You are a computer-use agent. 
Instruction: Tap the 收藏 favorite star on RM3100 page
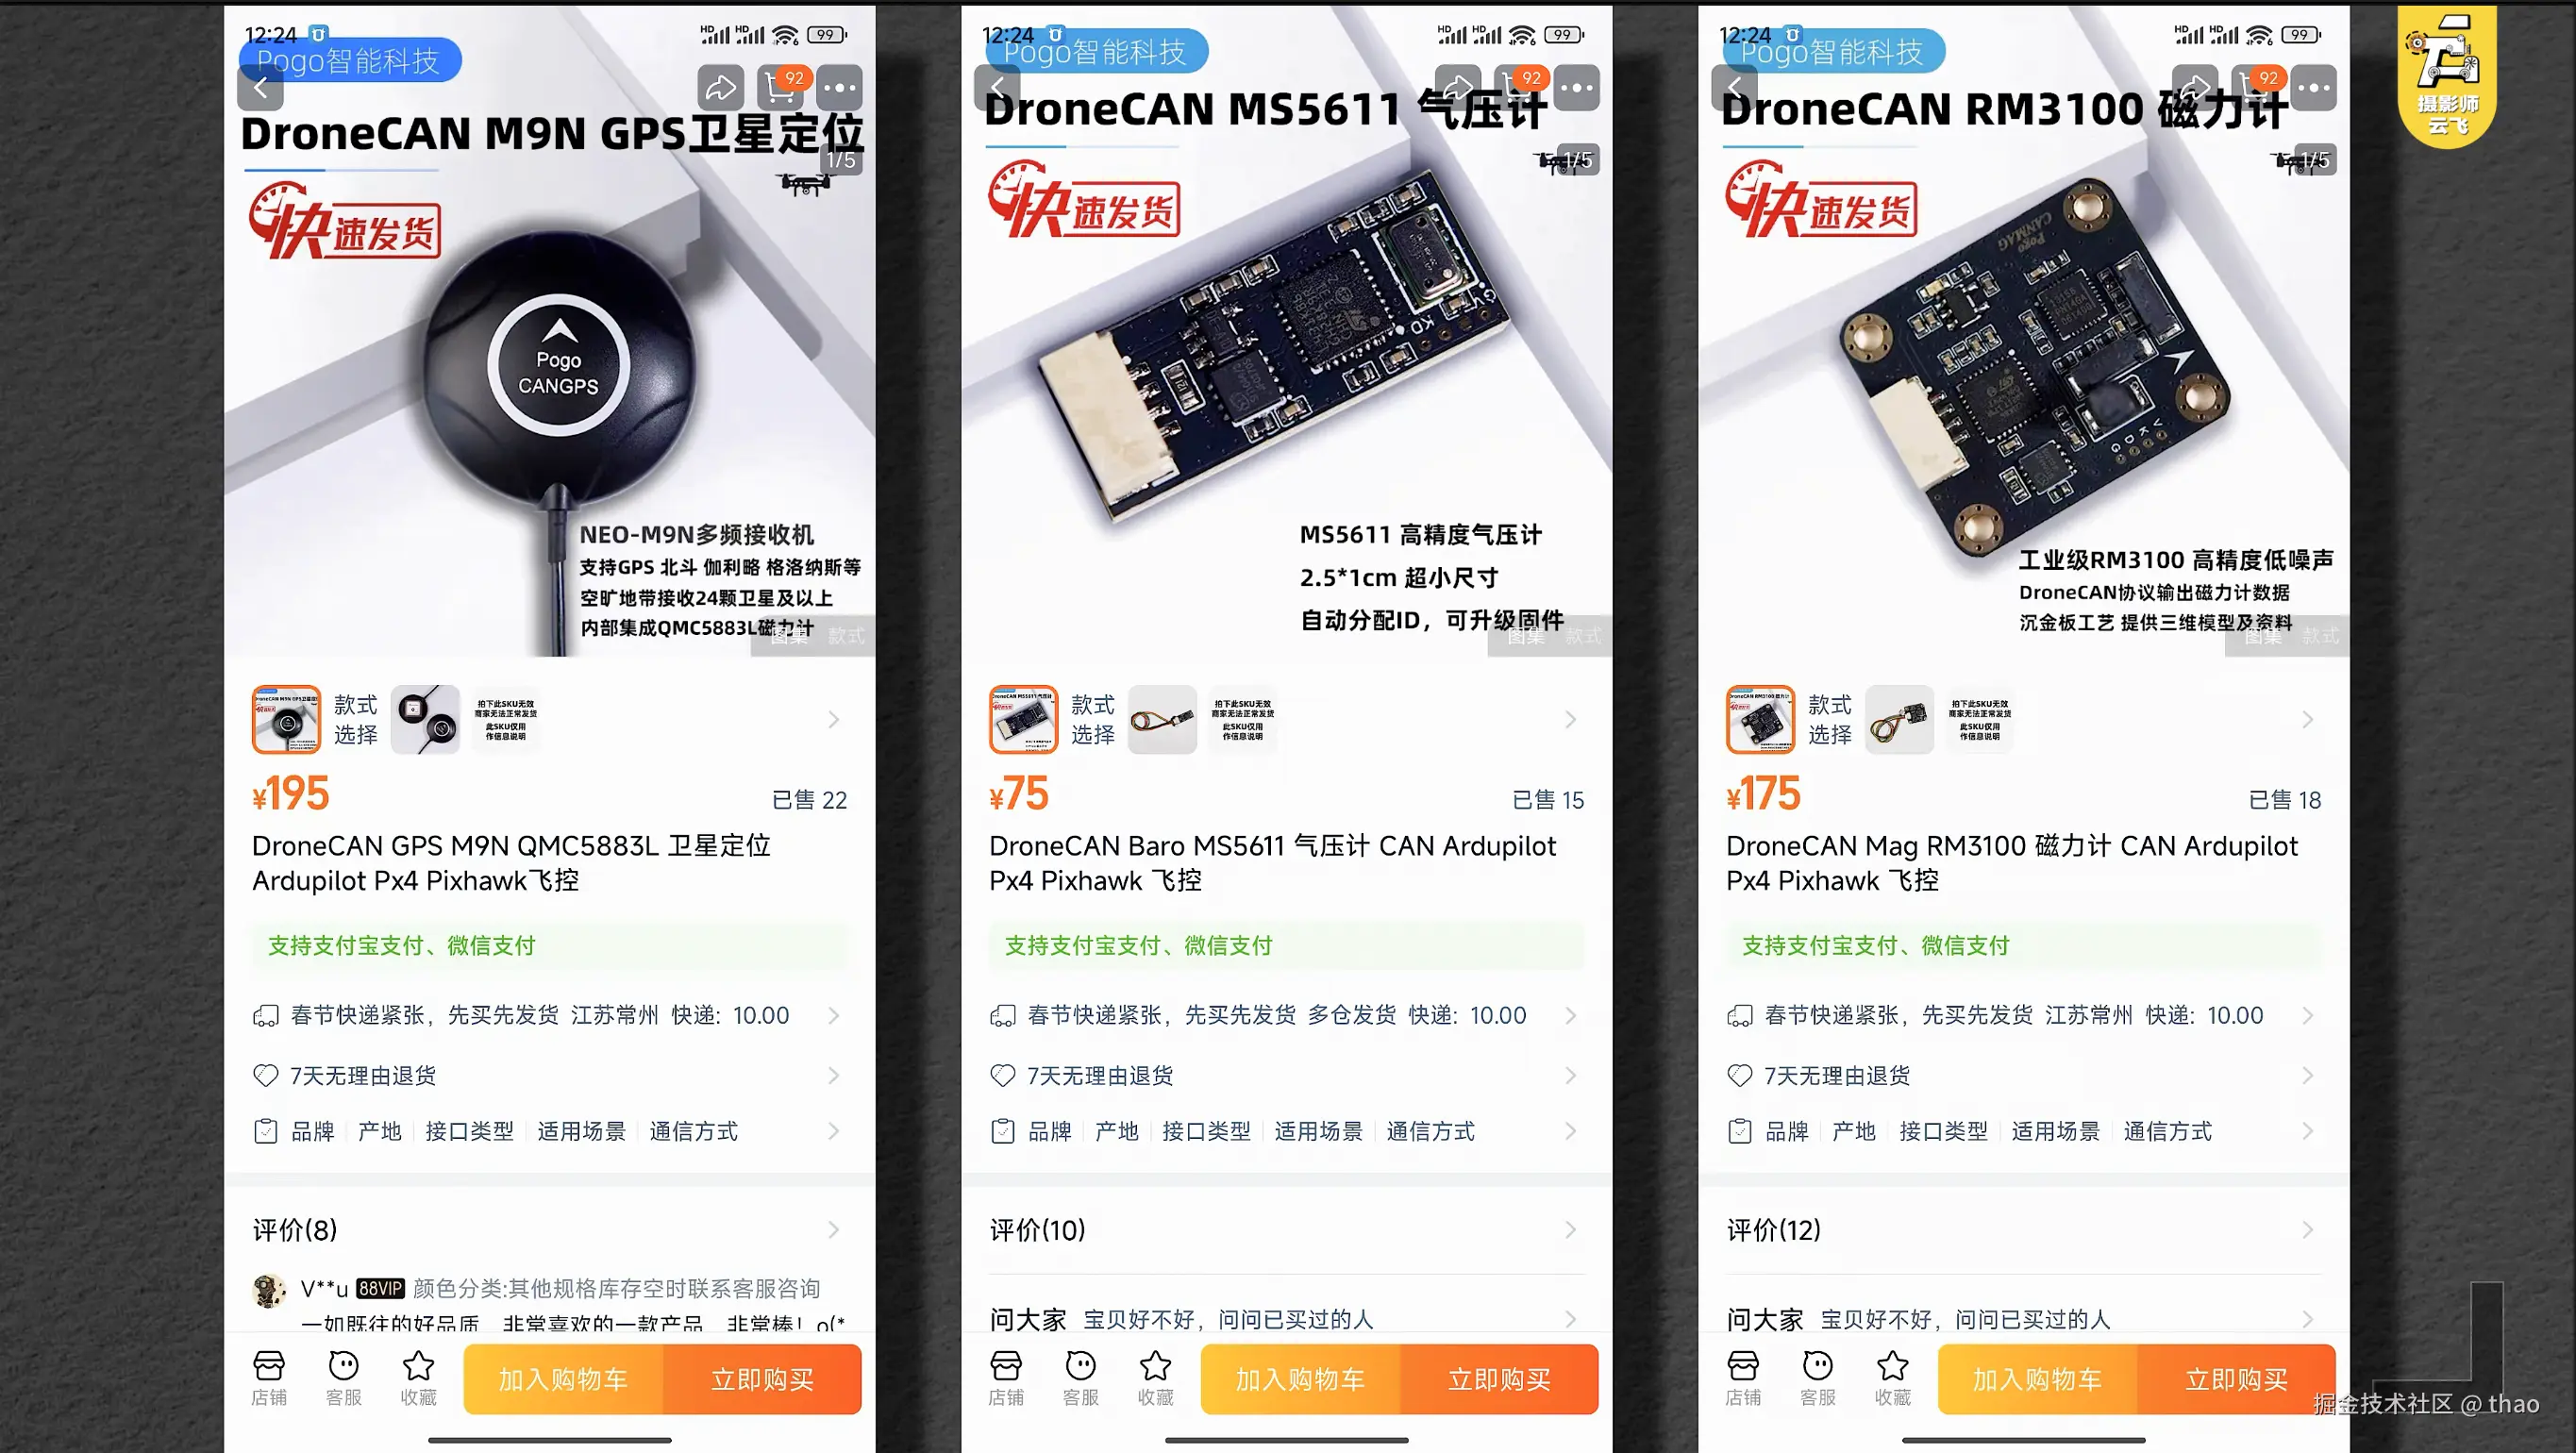pos(1892,1378)
